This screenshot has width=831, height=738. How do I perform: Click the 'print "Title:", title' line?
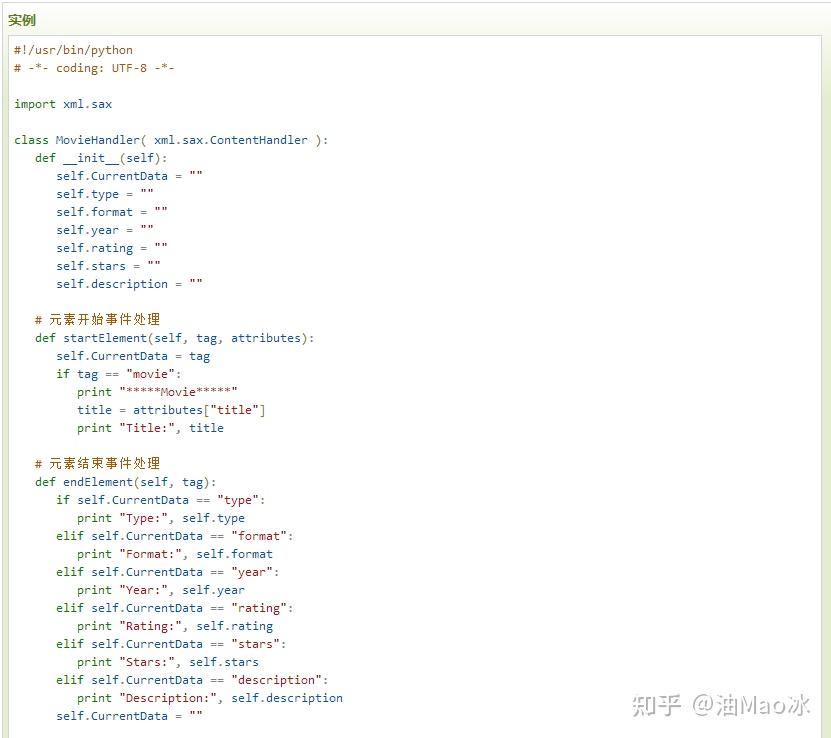(150, 429)
